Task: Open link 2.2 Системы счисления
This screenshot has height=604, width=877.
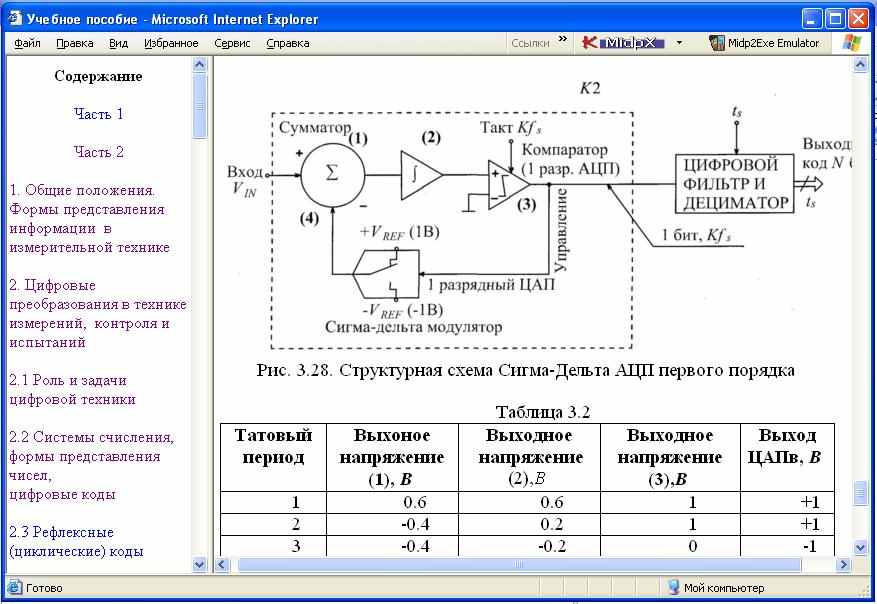Action: click(92, 465)
